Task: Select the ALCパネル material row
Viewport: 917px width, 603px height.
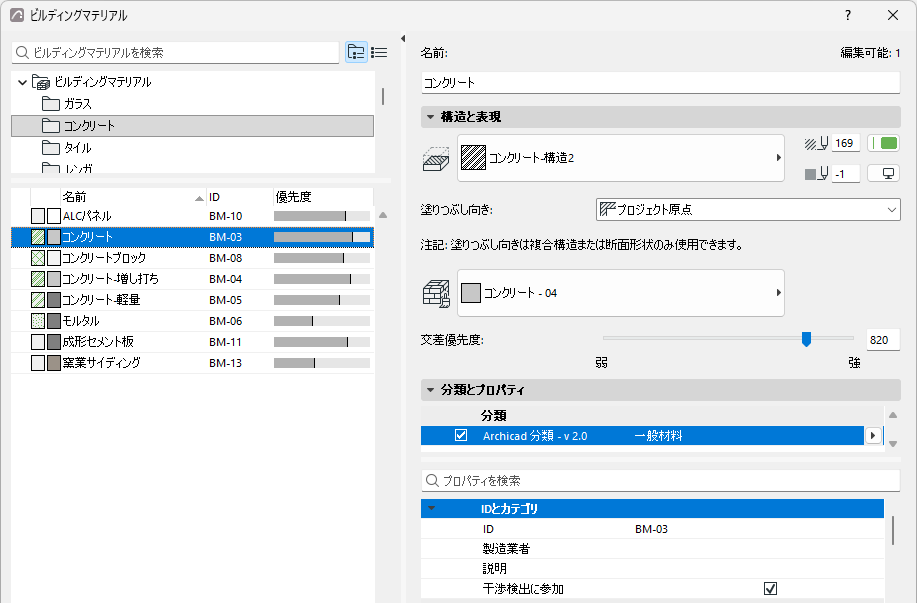Action: tap(192, 216)
